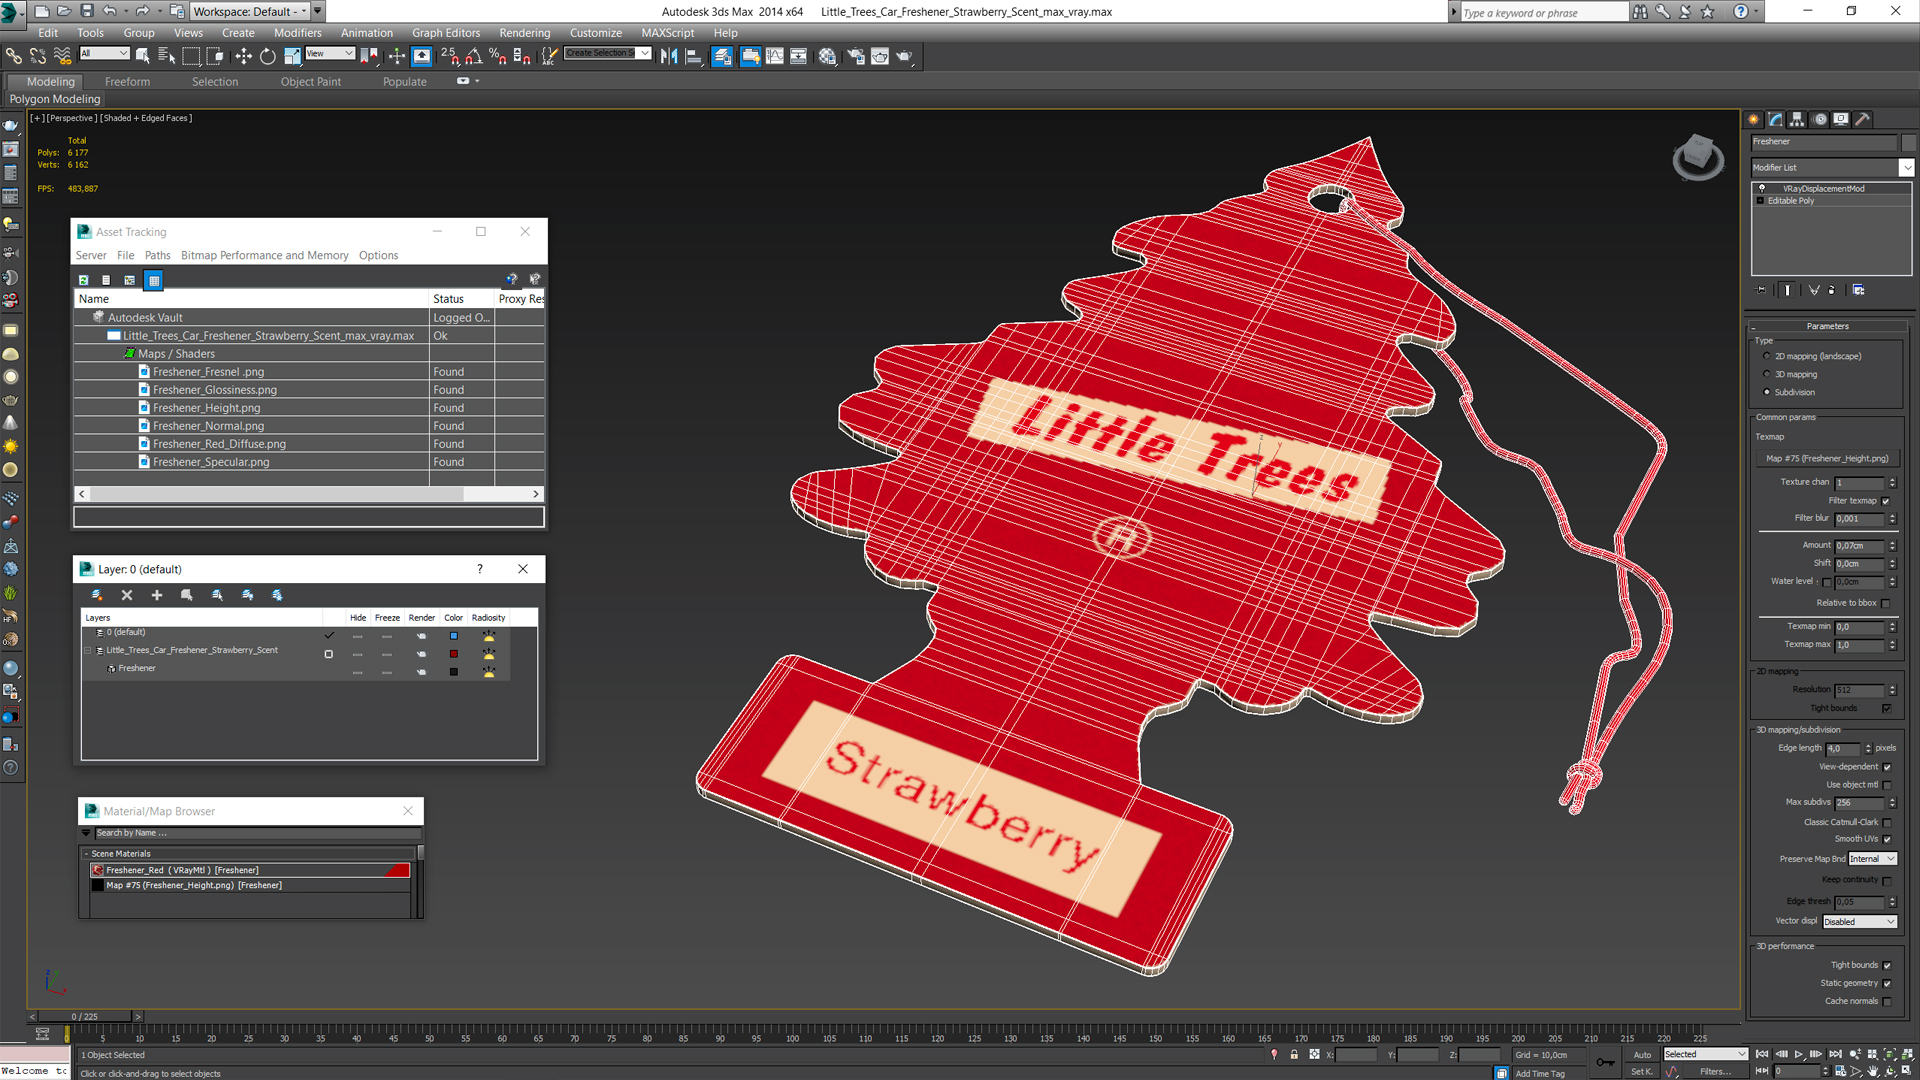Image resolution: width=1920 pixels, height=1080 pixels.
Task: Switch to the Utilities hammer panel tab
Action: tap(1863, 119)
